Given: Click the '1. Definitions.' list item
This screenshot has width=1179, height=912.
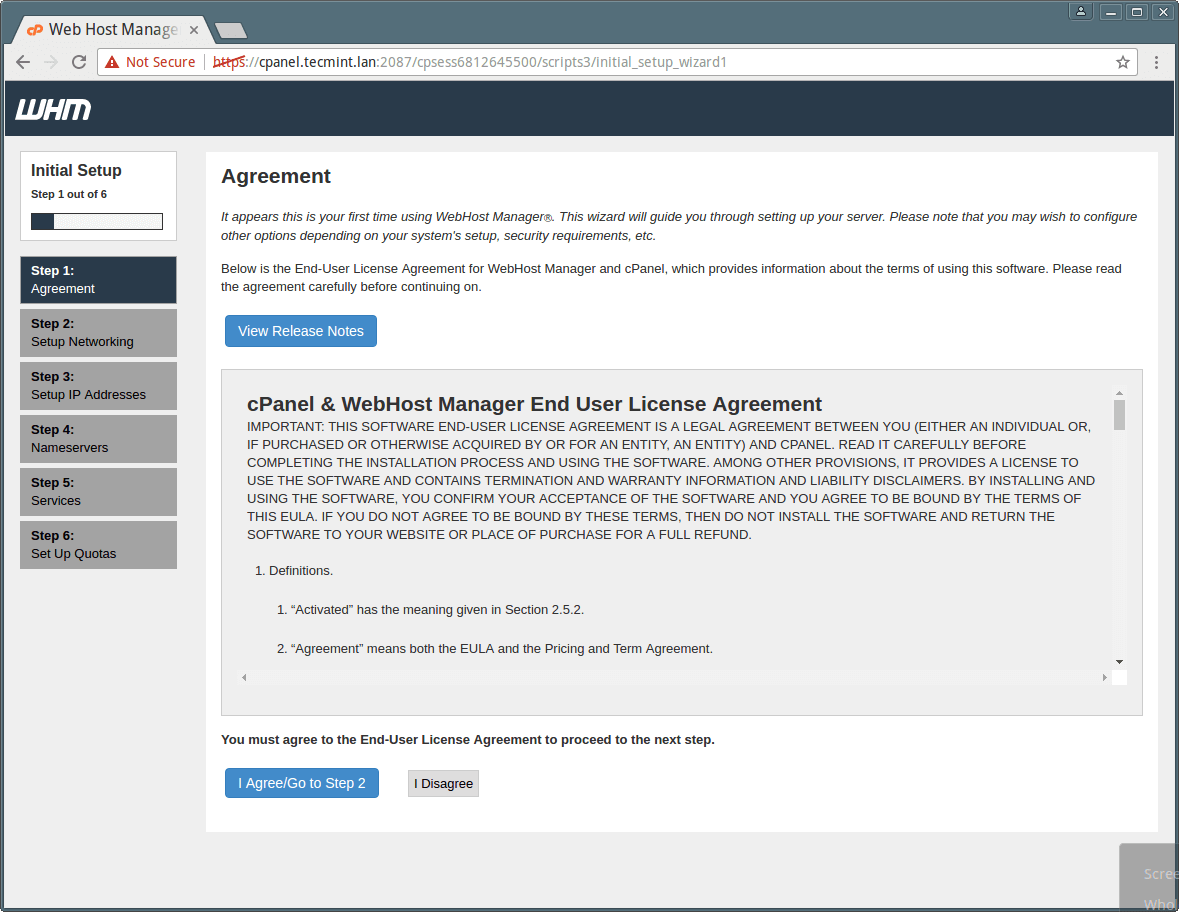Looking at the screenshot, I should click(294, 571).
